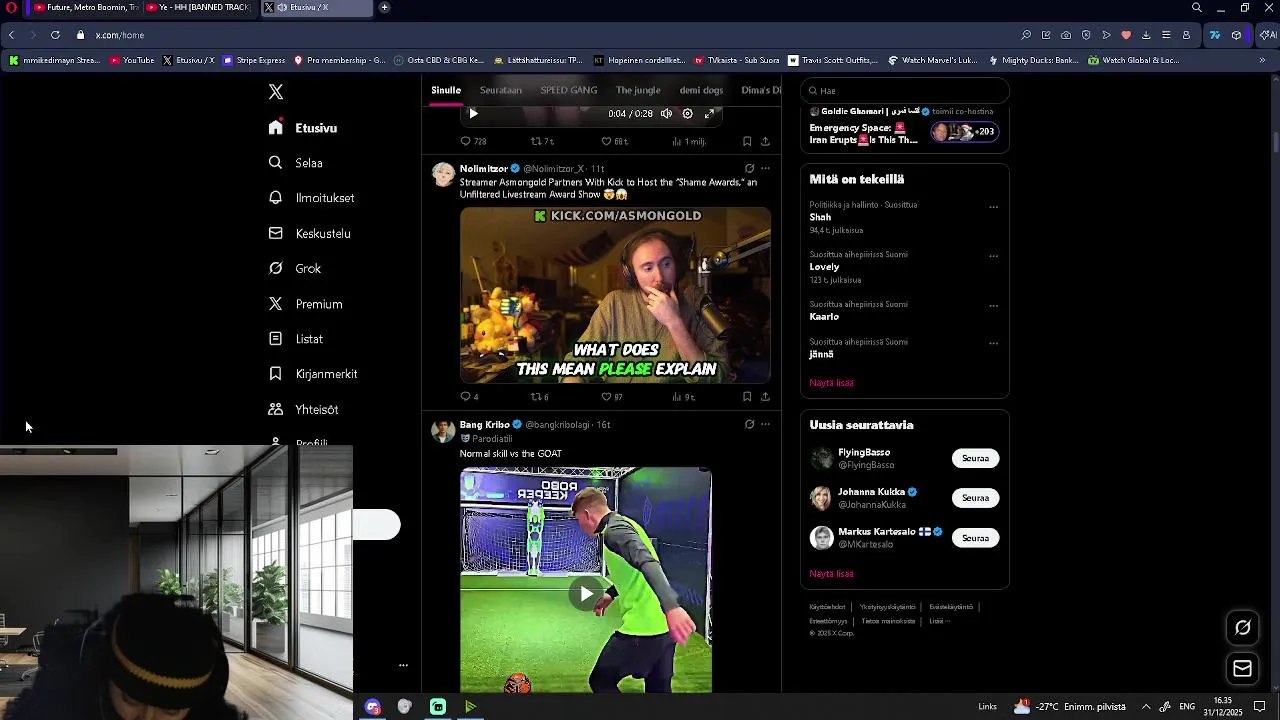Show hidden system tray icons
1280x720 pixels.
pyautogui.click(x=1146, y=707)
